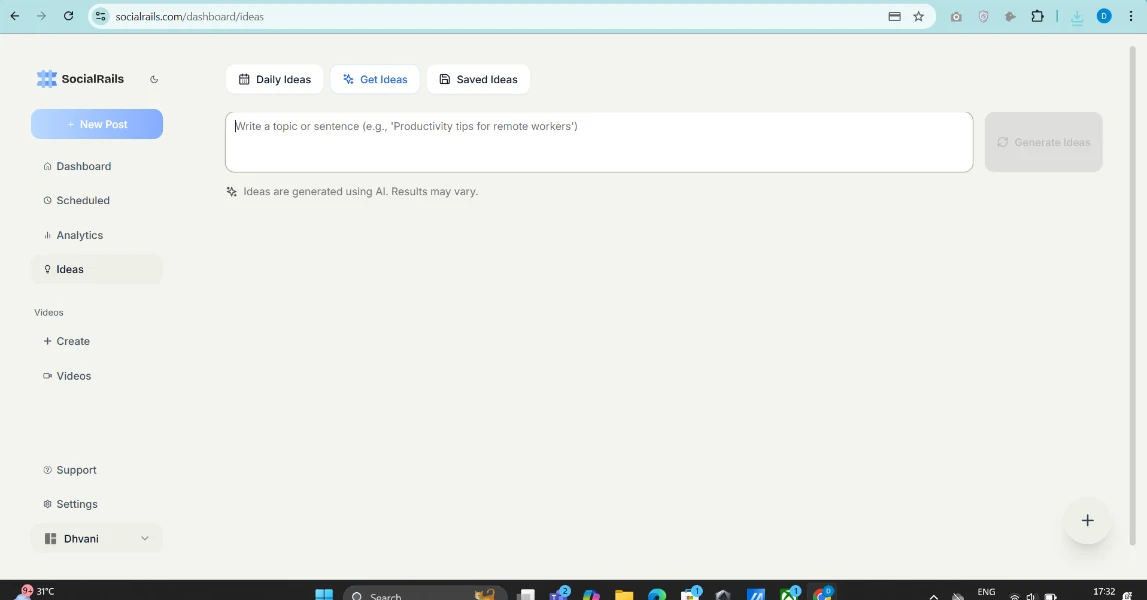1147x600 pixels.
Task: Click Chrome icon in taskbar
Action: pyautogui.click(x=824, y=593)
